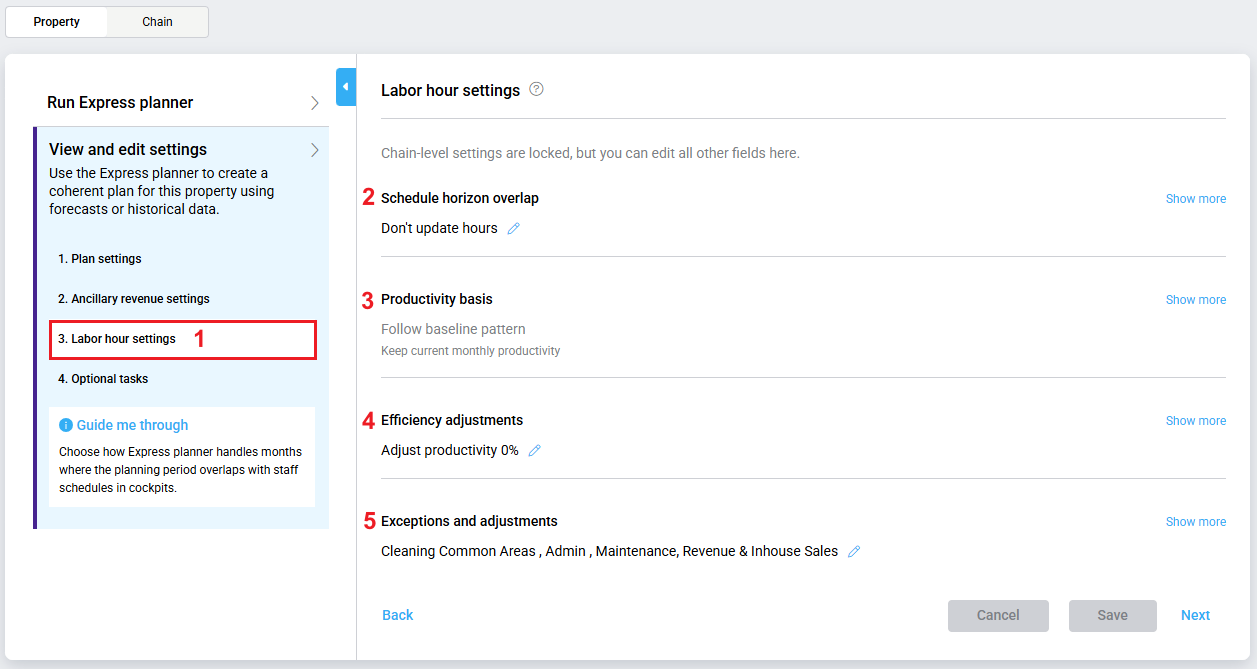Edit Exceptions and adjustments departments with pencil

854,551
